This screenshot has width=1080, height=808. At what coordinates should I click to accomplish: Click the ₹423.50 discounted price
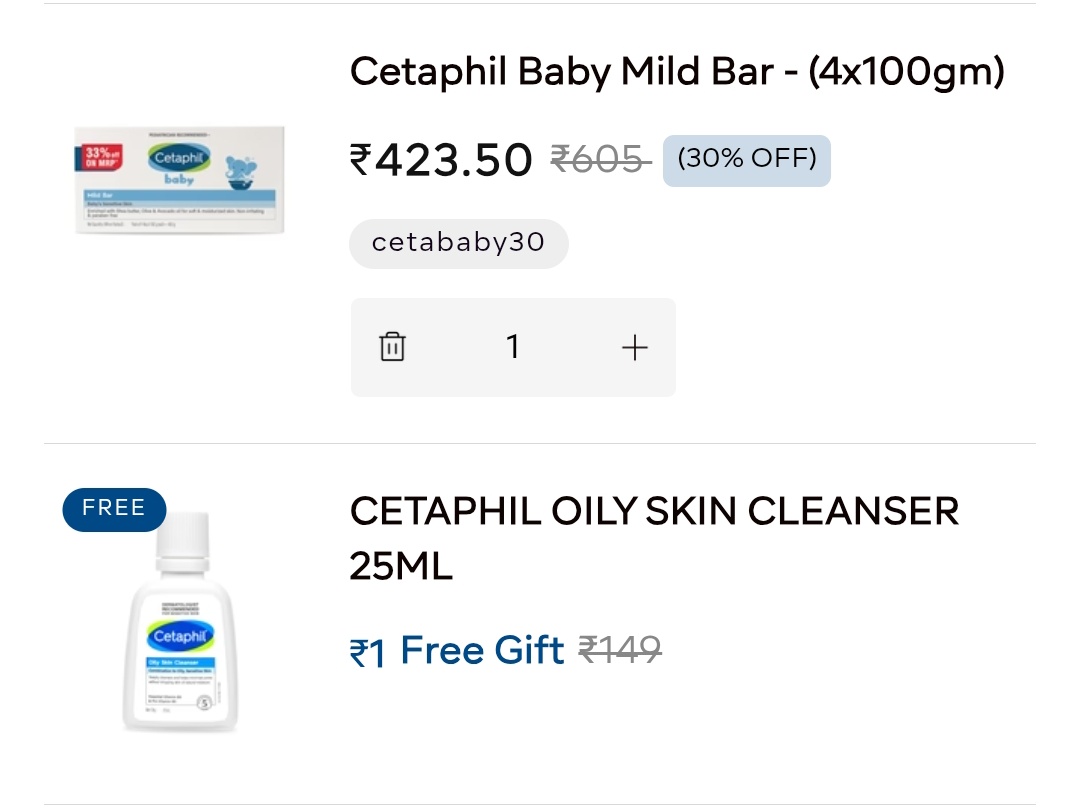coord(441,160)
